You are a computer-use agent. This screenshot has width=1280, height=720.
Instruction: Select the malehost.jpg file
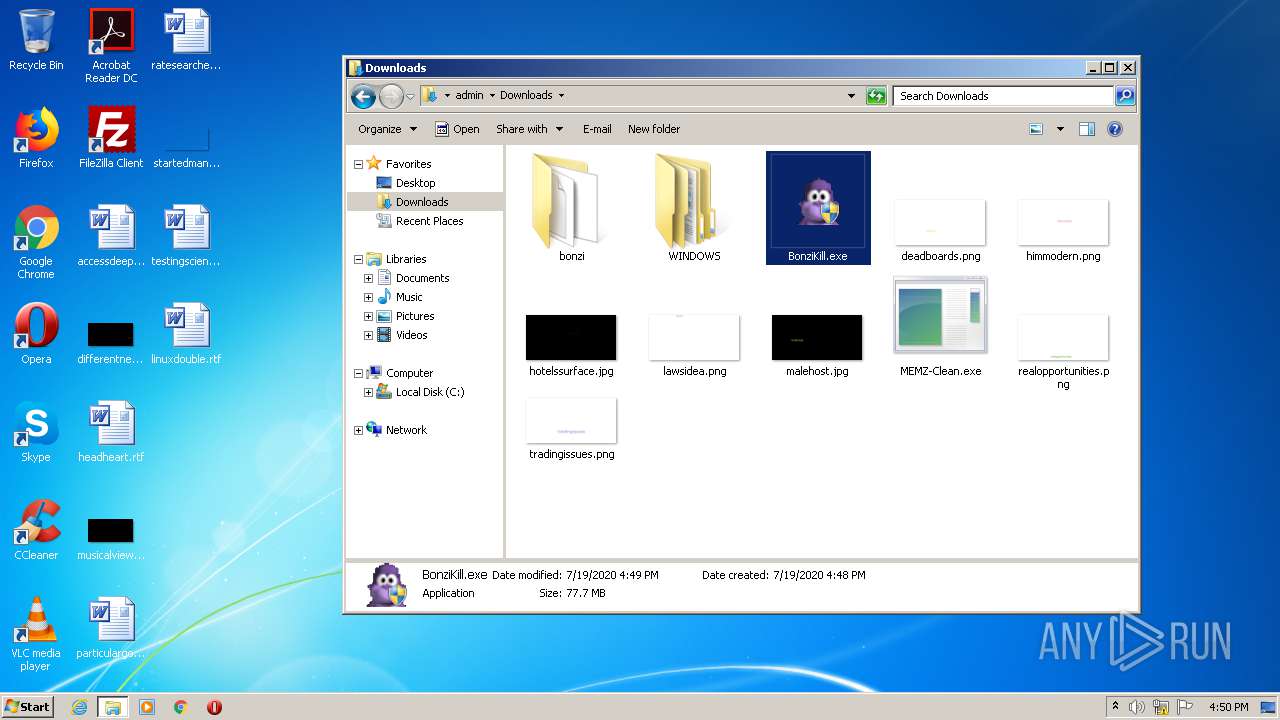click(x=817, y=346)
